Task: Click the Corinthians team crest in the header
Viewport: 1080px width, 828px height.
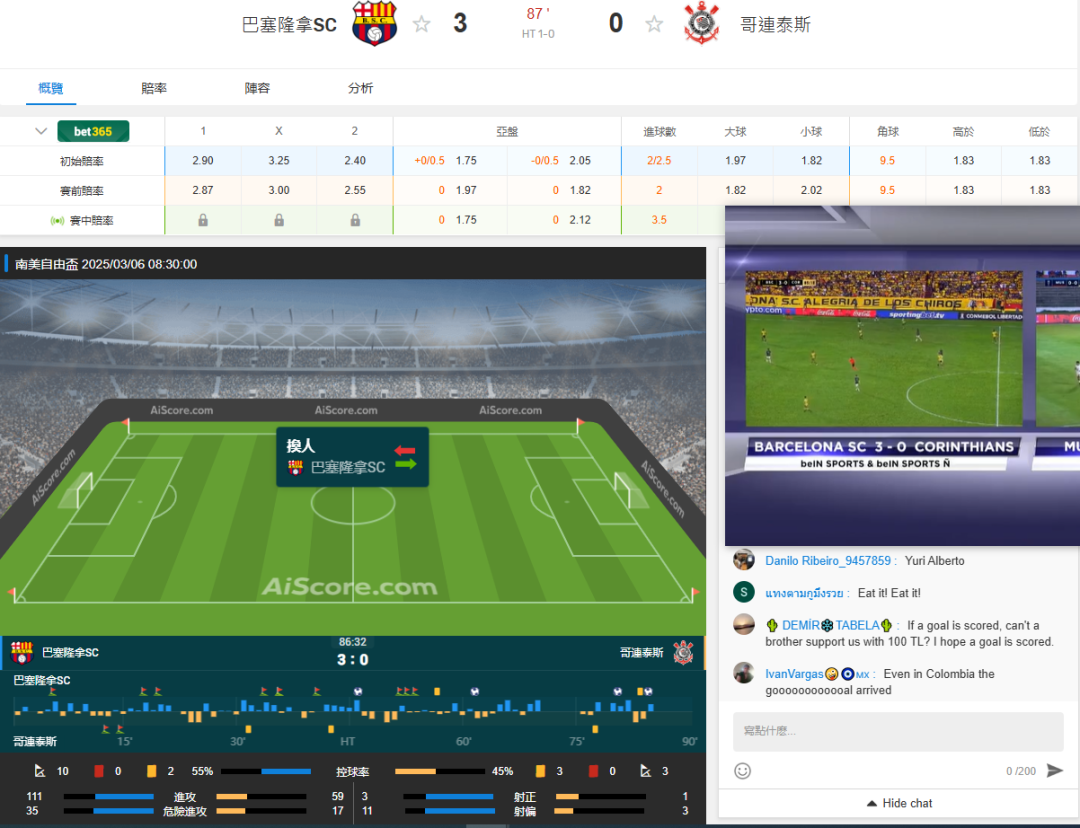Action: pos(702,23)
